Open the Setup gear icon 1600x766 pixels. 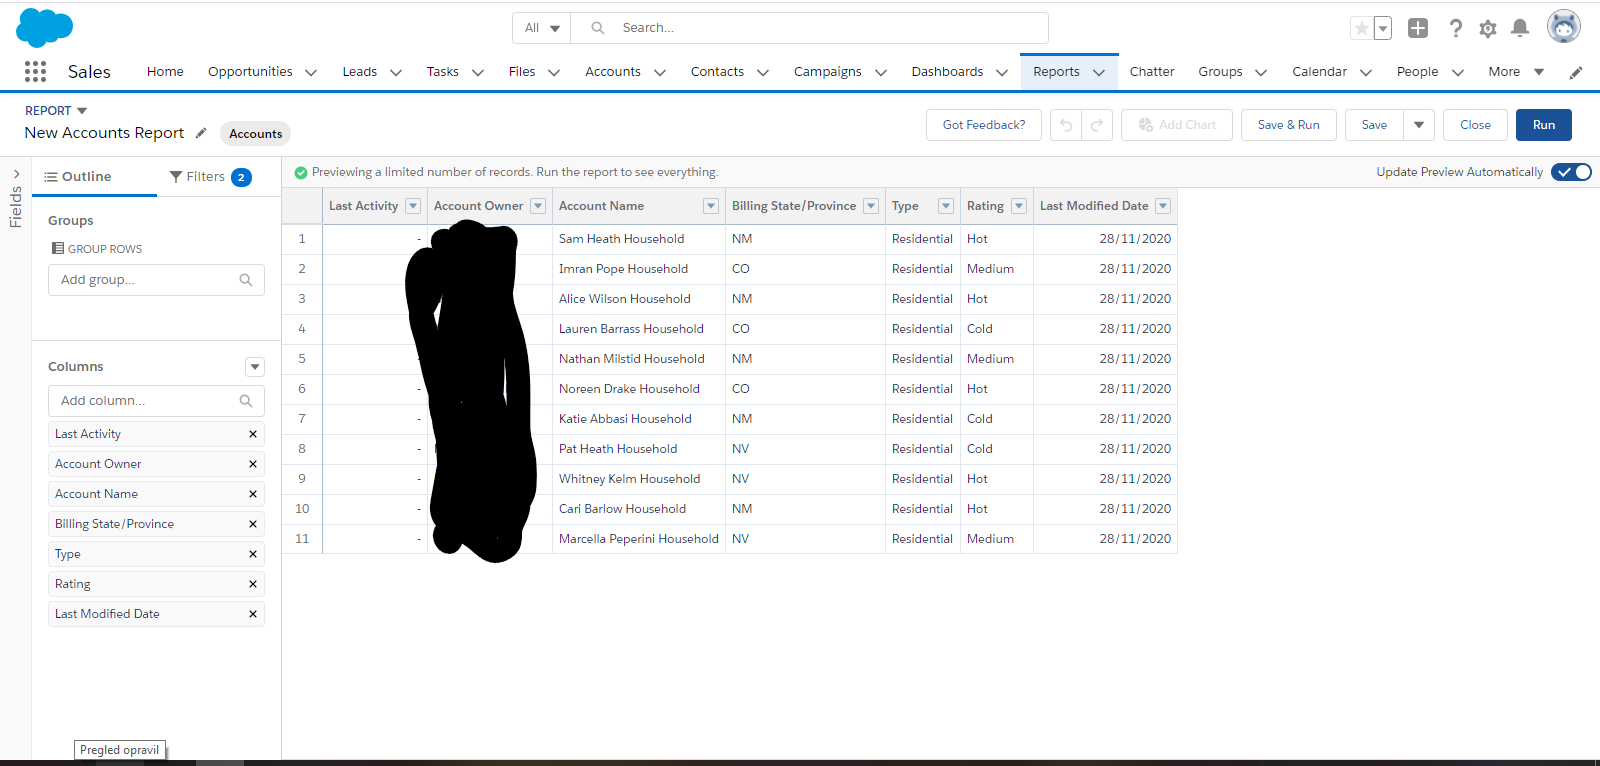click(1488, 28)
